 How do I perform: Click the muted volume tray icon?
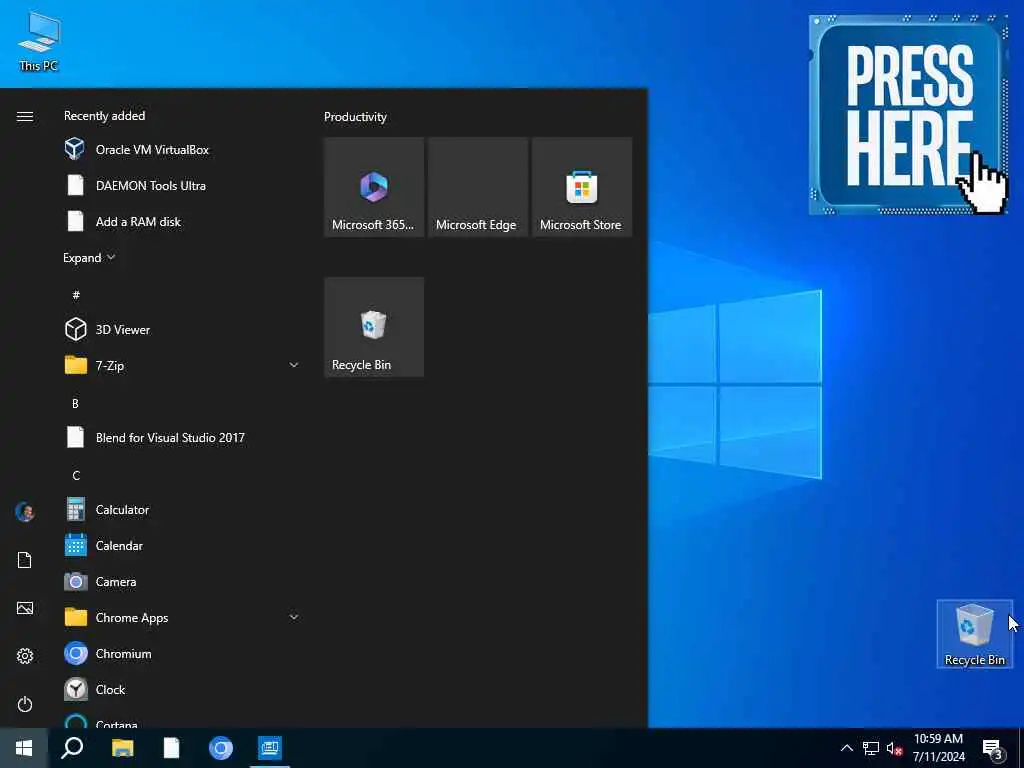tap(895, 748)
